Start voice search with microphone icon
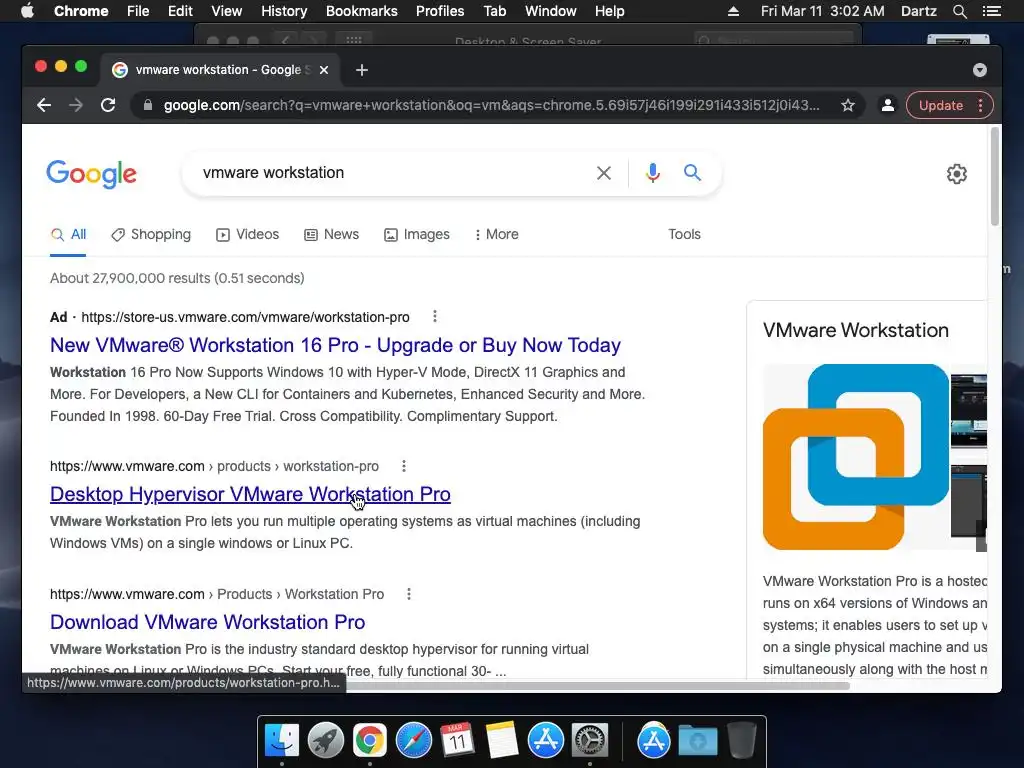The image size is (1024, 768). 652,173
